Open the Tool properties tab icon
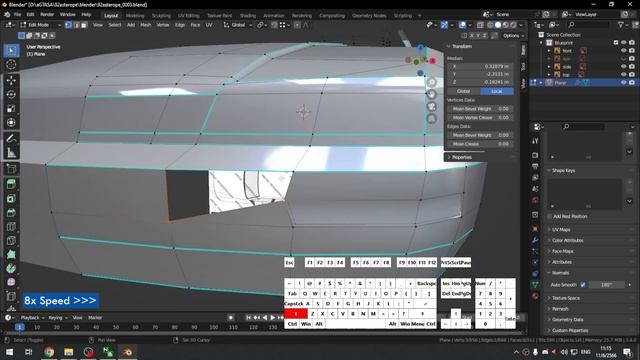640x360 pixels. [535, 141]
